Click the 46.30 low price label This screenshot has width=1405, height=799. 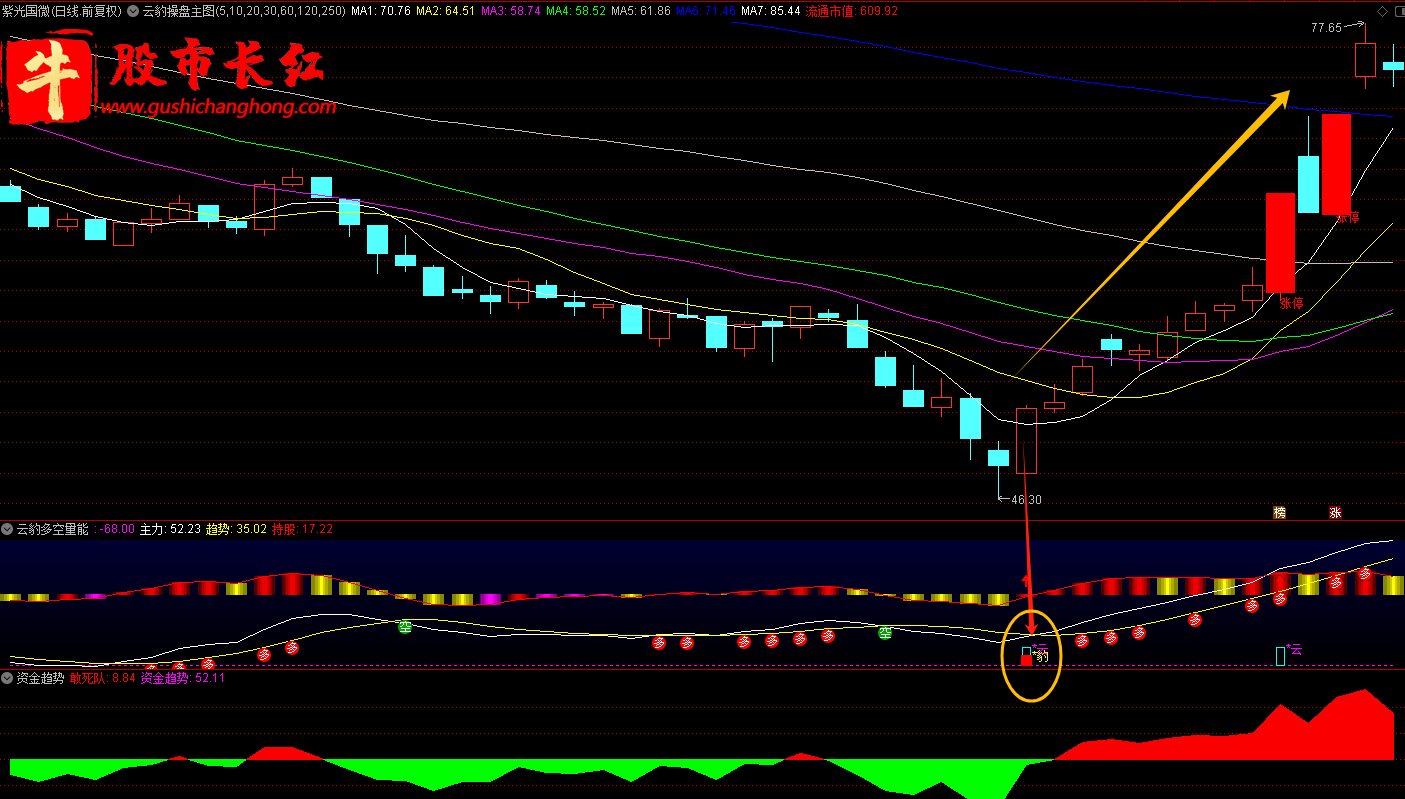click(x=1026, y=500)
